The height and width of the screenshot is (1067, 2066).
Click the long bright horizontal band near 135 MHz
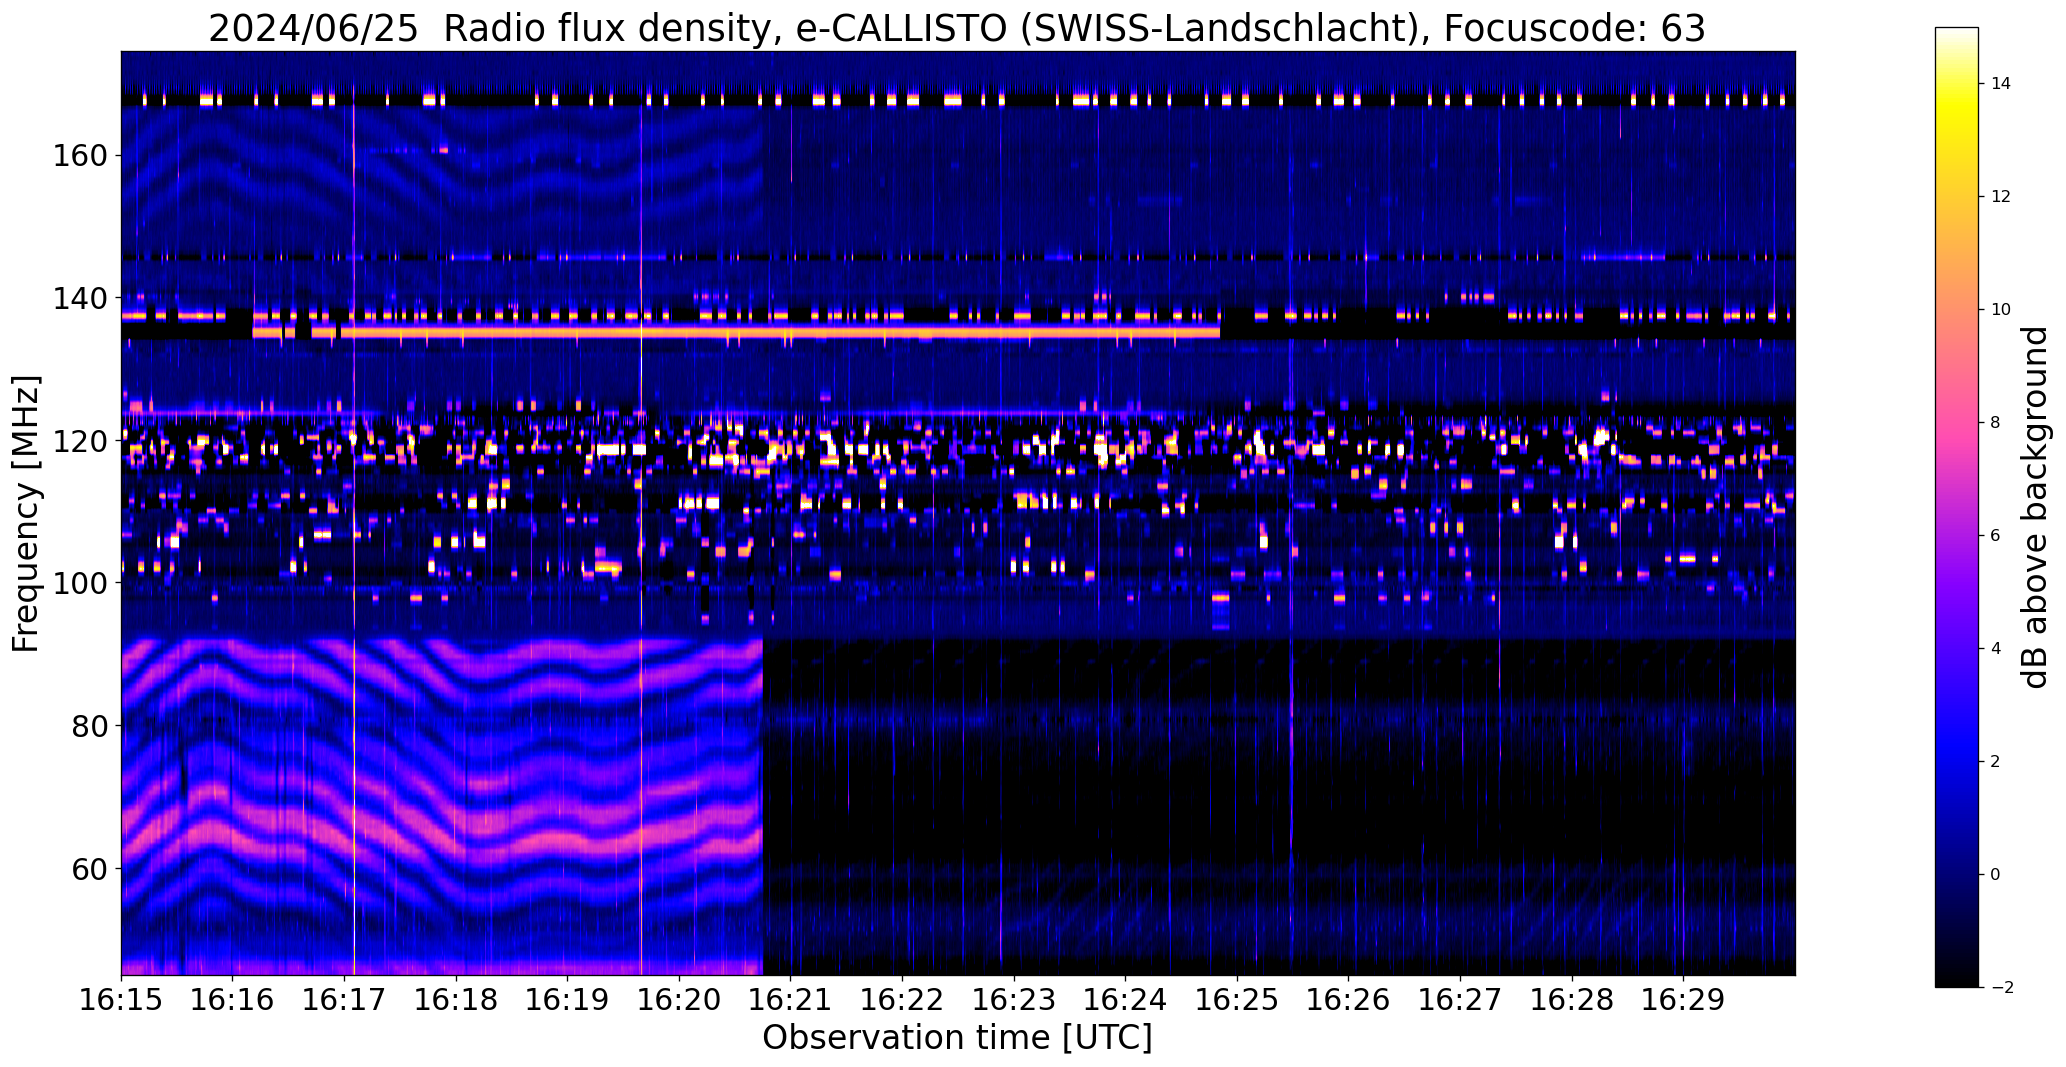pyautogui.click(x=736, y=332)
